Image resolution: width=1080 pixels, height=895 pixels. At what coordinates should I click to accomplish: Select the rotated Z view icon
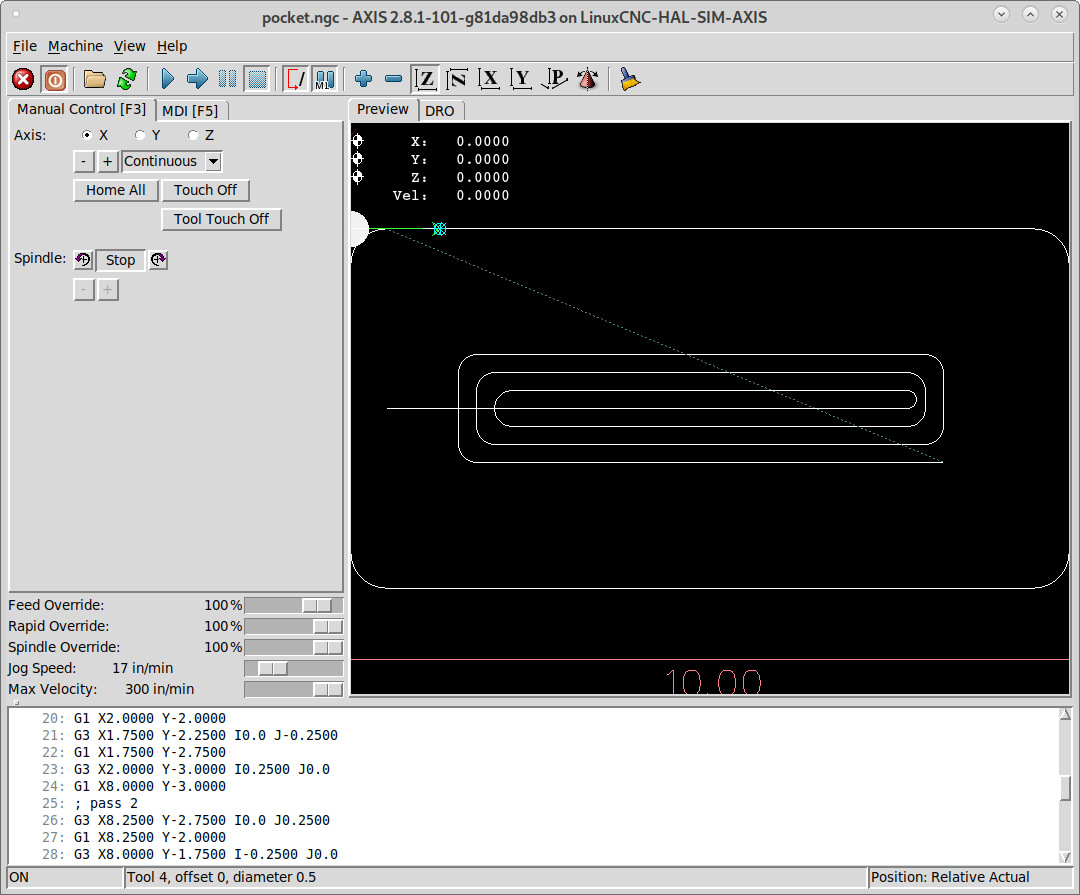point(457,79)
